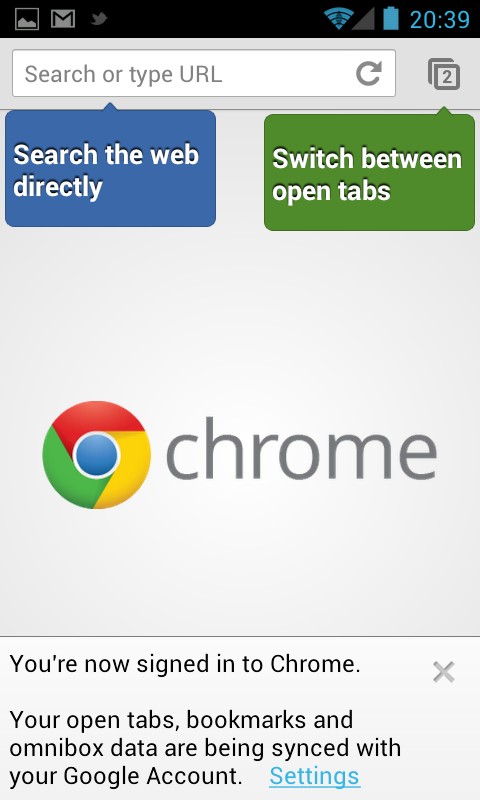Tap the green Switch between open tabs tooltip

tap(369, 172)
